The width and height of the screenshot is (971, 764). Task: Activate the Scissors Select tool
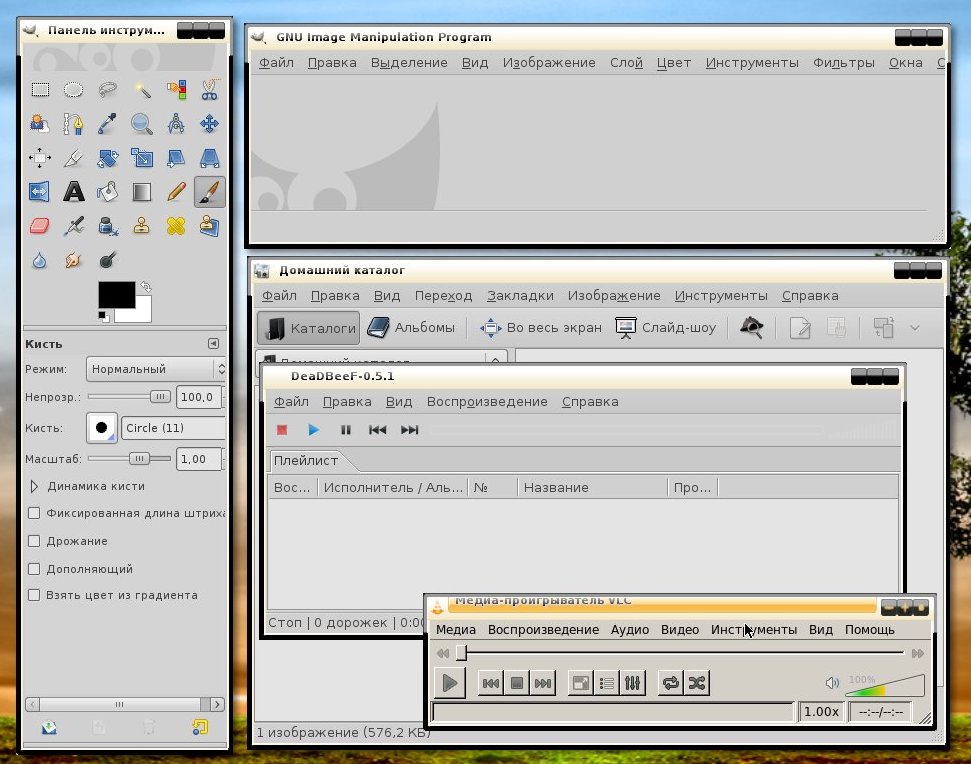[209, 90]
